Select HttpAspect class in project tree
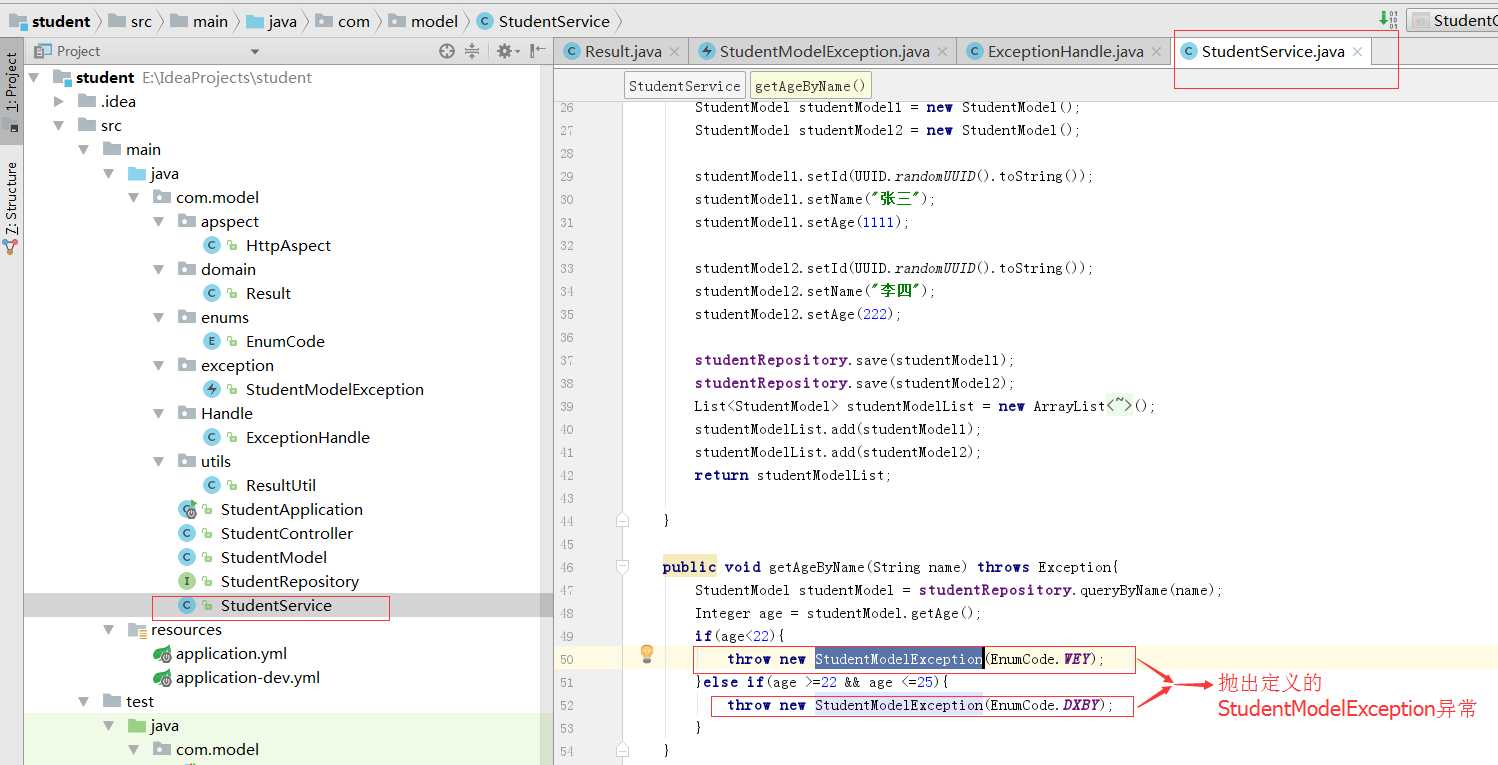This screenshot has height=765, width=1498. (288, 245)
